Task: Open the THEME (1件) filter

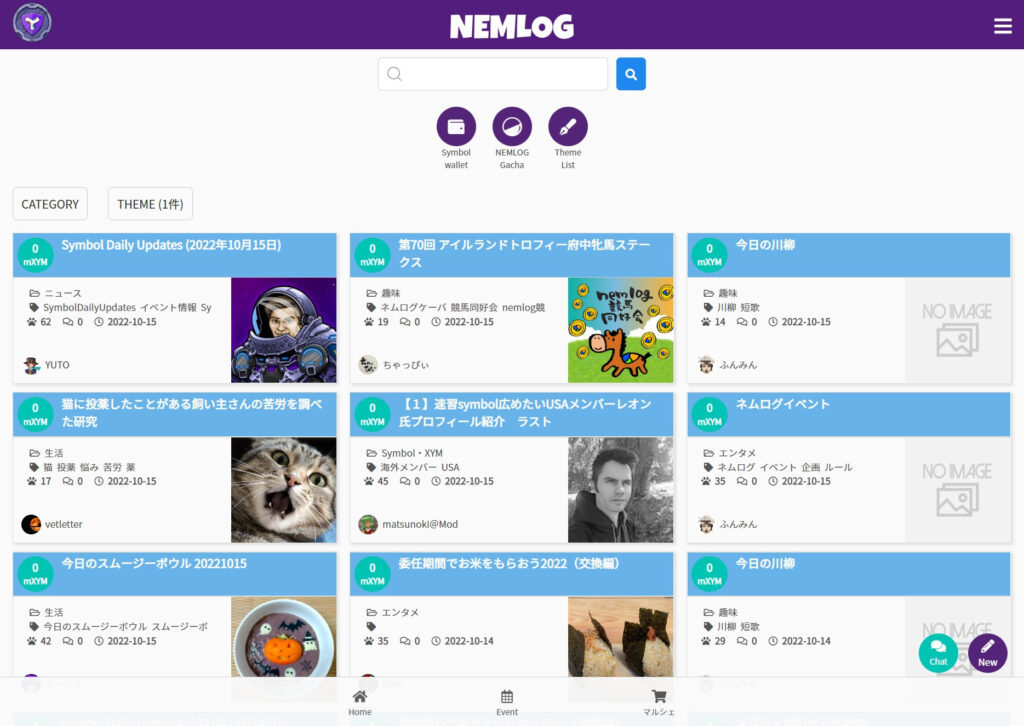Action: click(150, 204)
